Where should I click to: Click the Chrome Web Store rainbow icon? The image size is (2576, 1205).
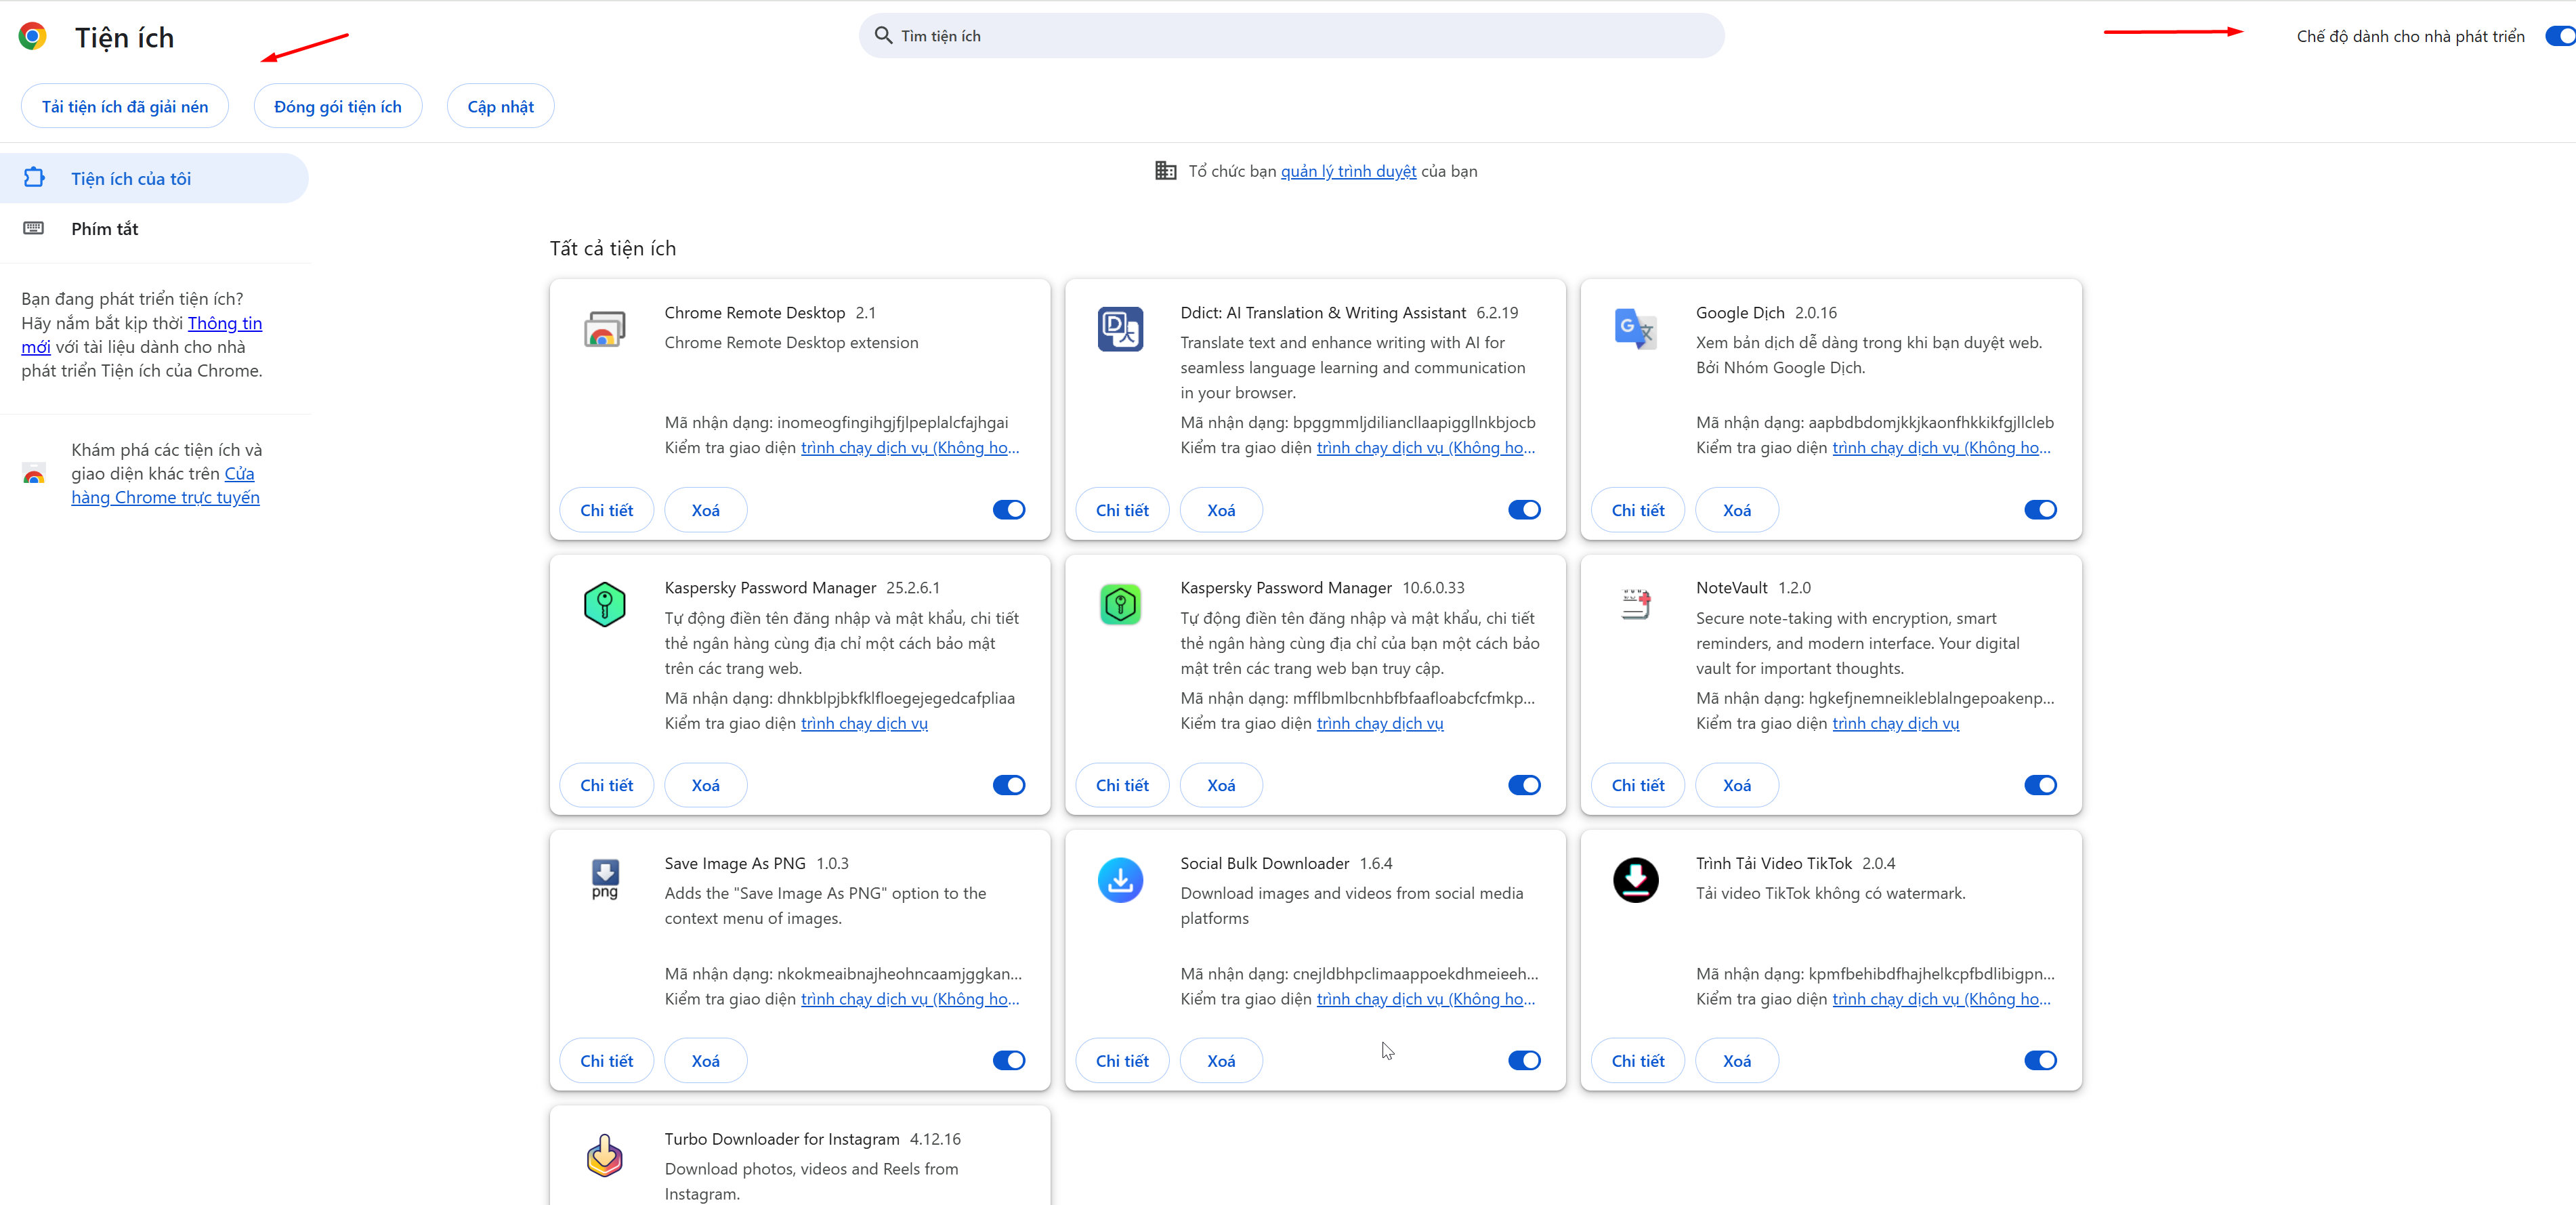tap(34, 474)
